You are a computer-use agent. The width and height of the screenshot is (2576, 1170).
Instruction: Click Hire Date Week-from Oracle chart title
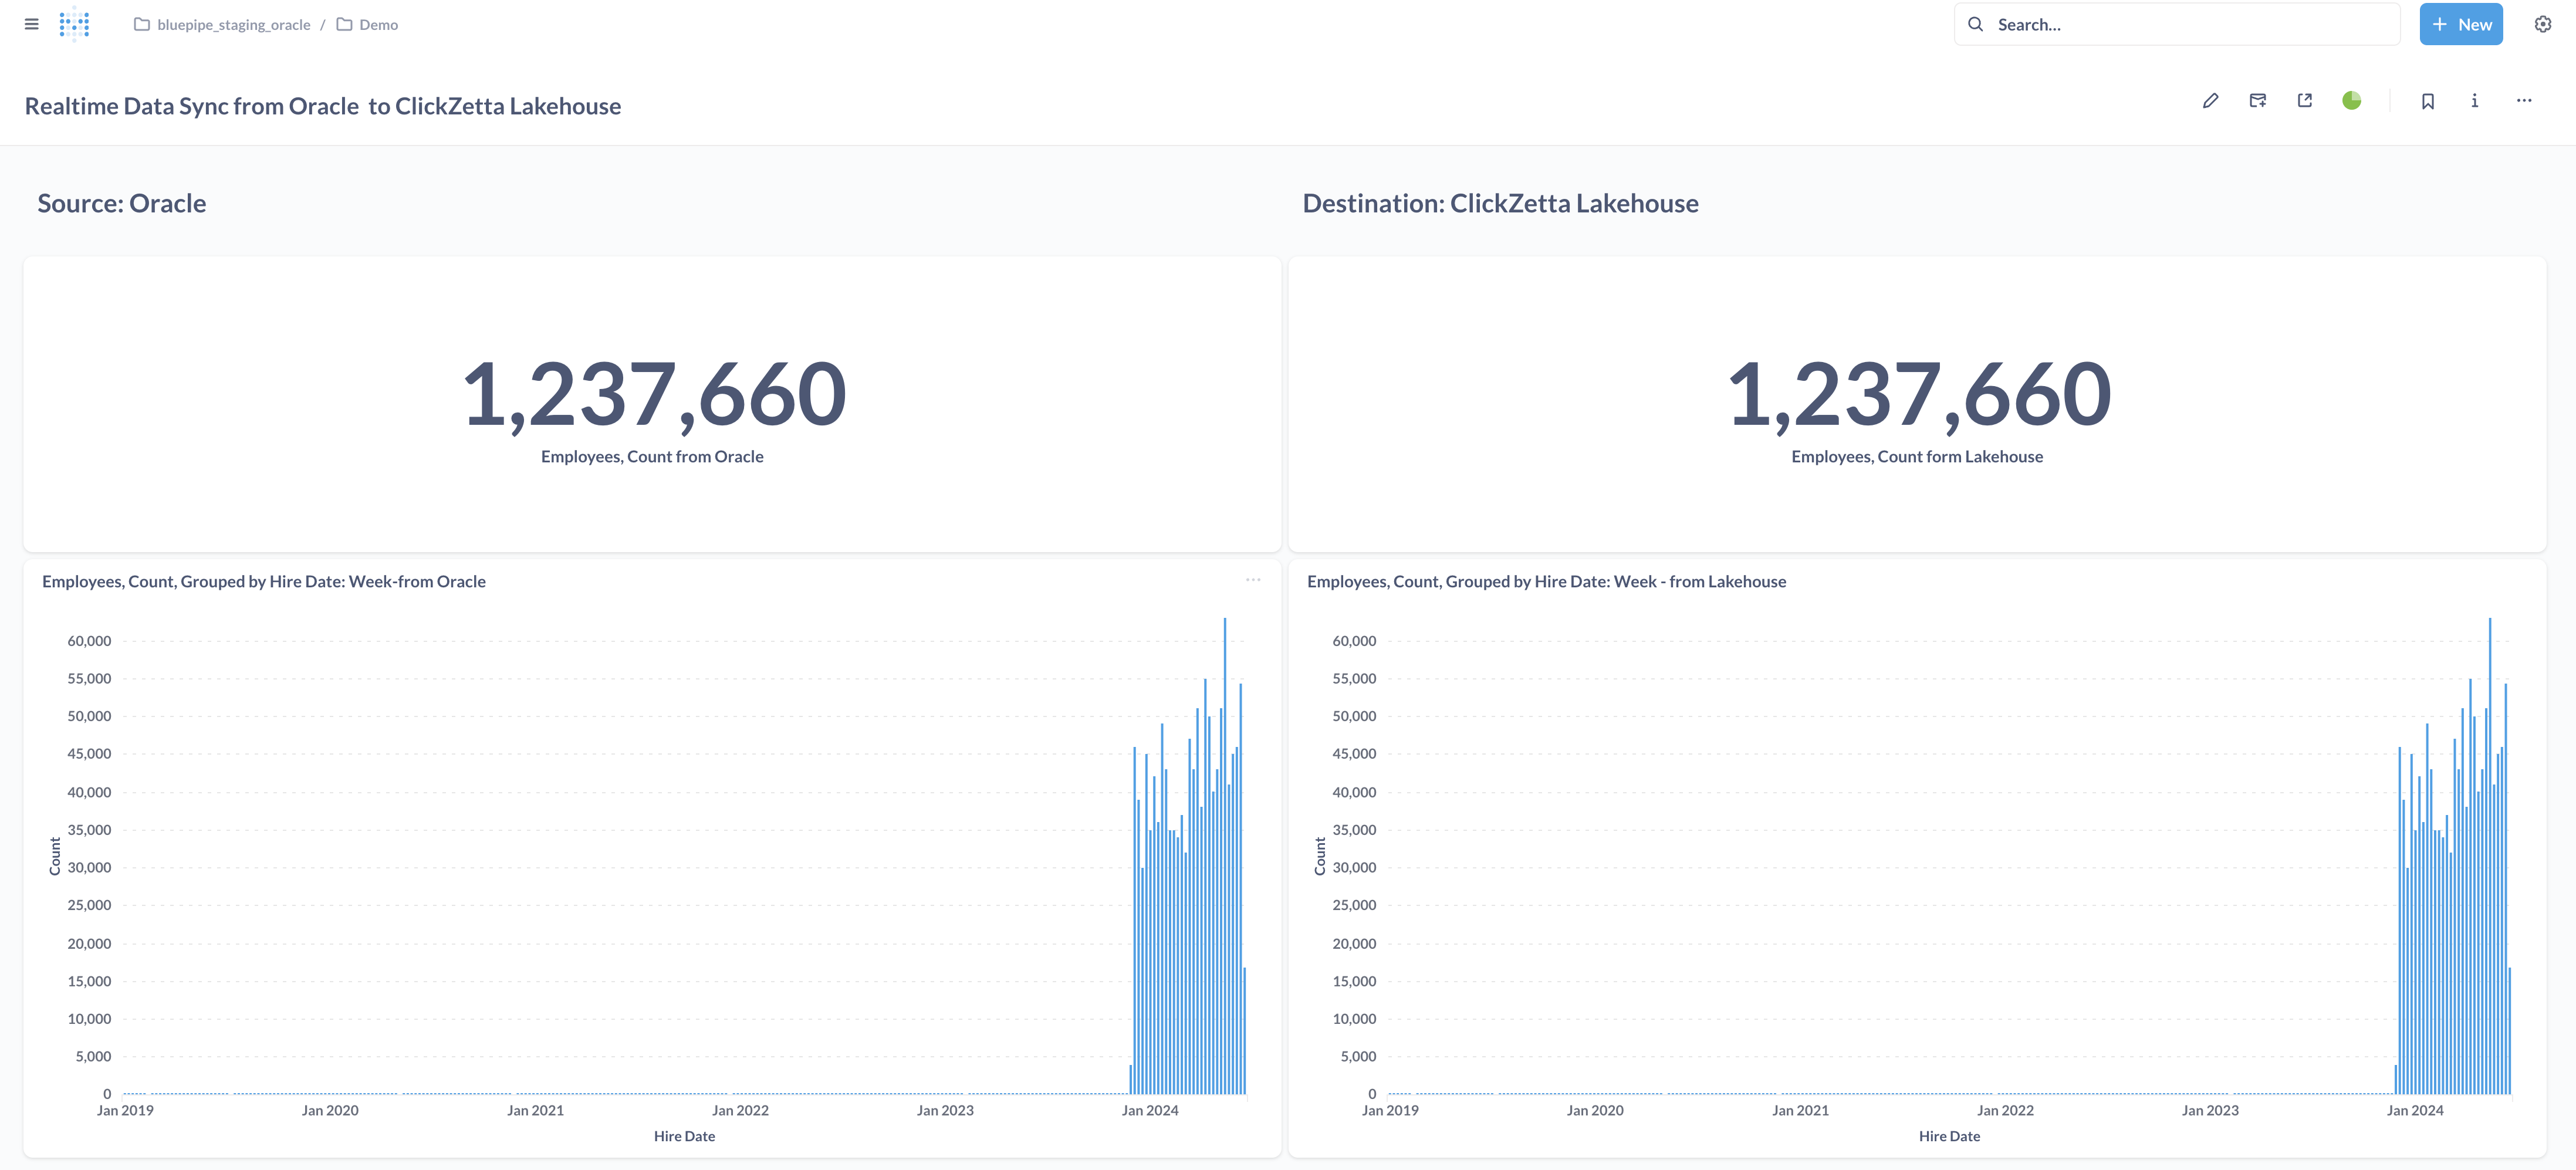264,582
